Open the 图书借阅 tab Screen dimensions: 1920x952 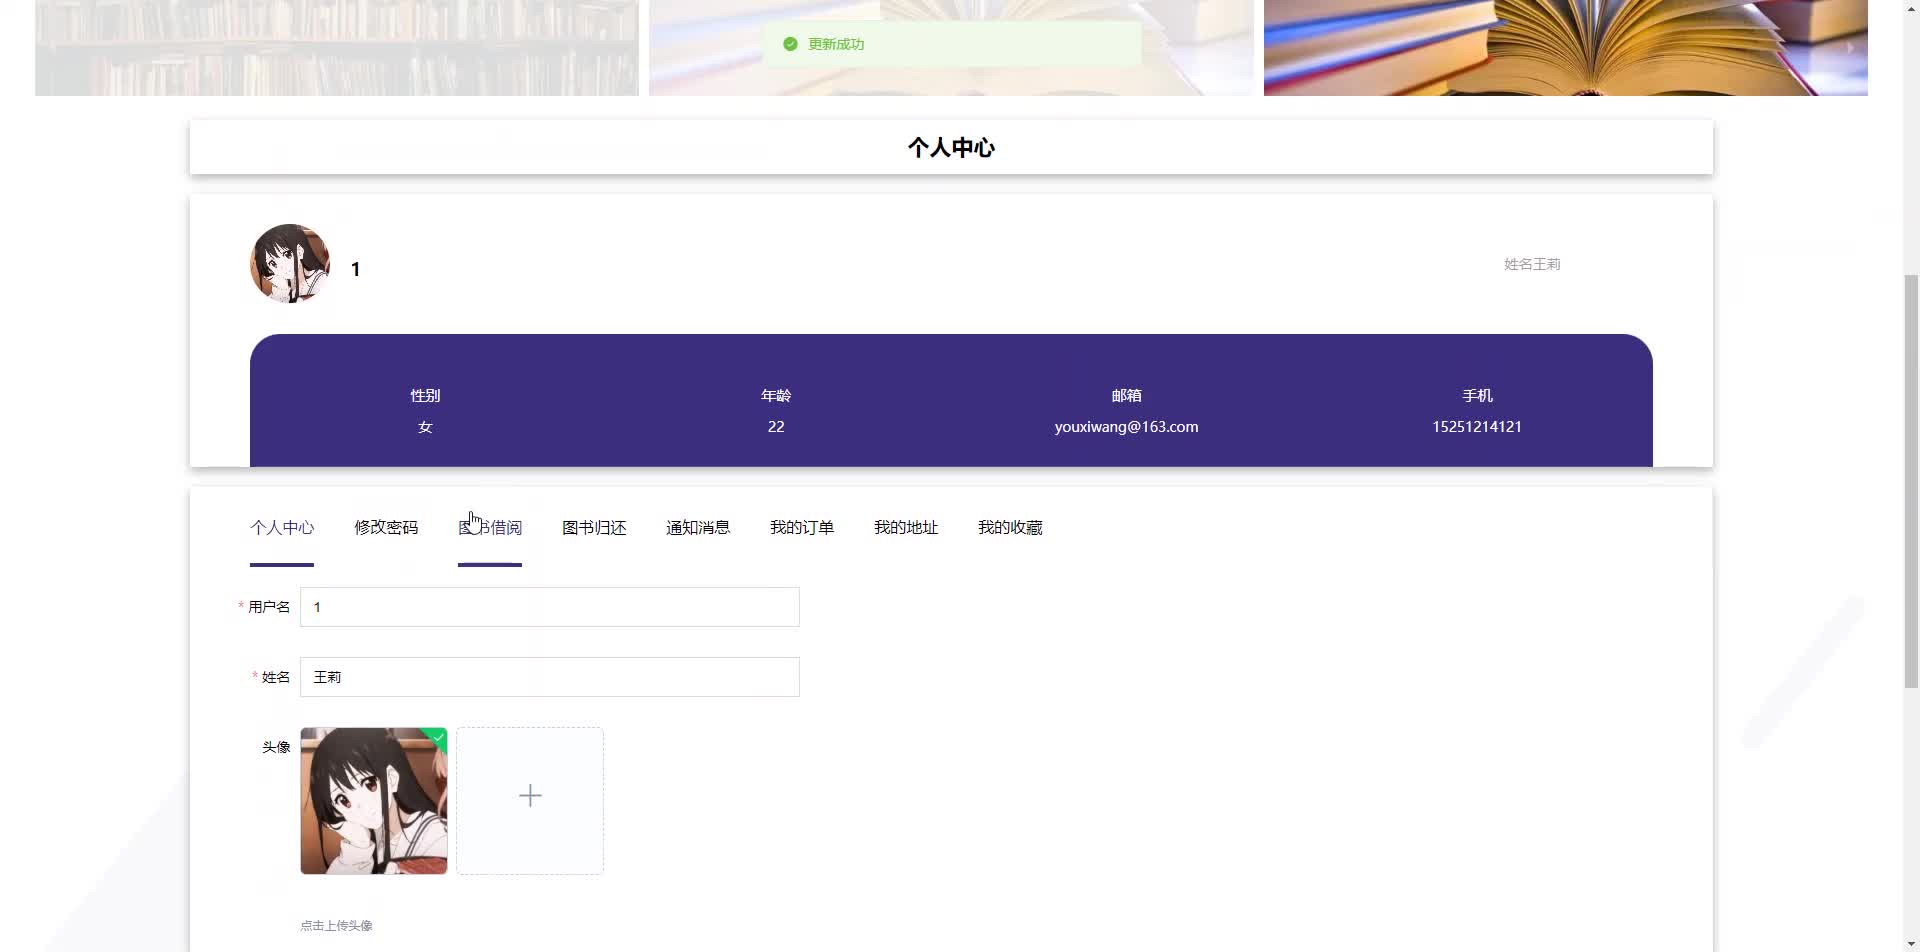490,527
